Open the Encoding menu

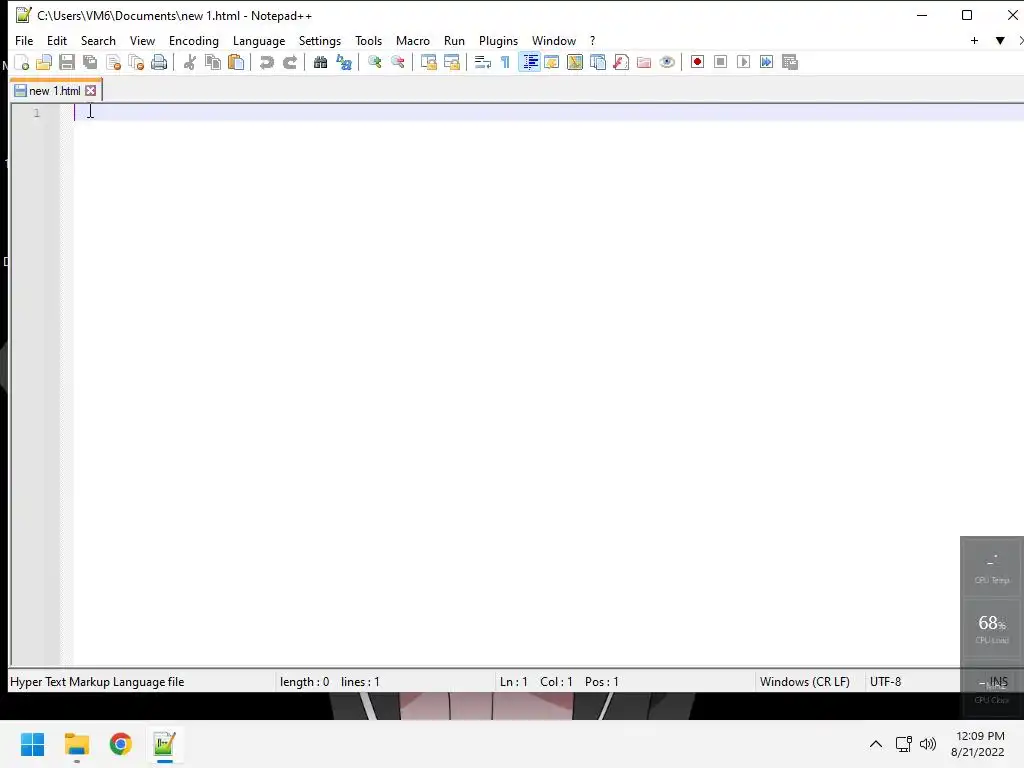click(x=194, y=40)
